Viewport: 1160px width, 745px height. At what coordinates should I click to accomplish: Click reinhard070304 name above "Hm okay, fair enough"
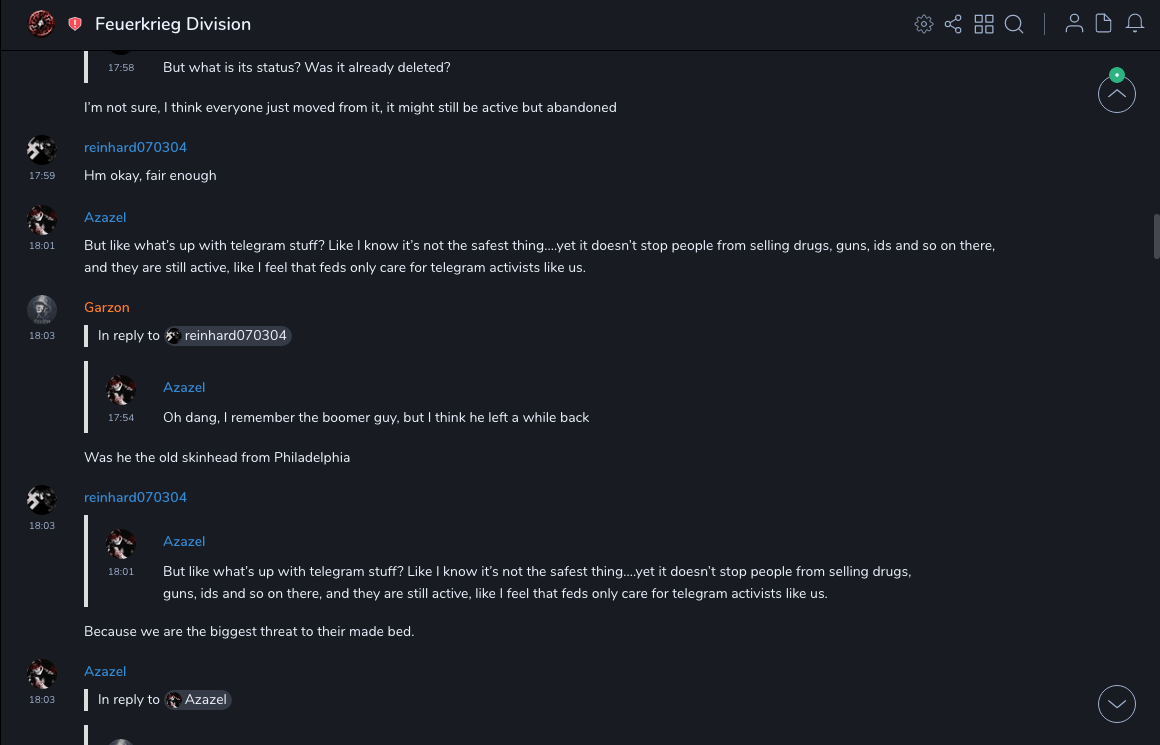tap(135, 147)
